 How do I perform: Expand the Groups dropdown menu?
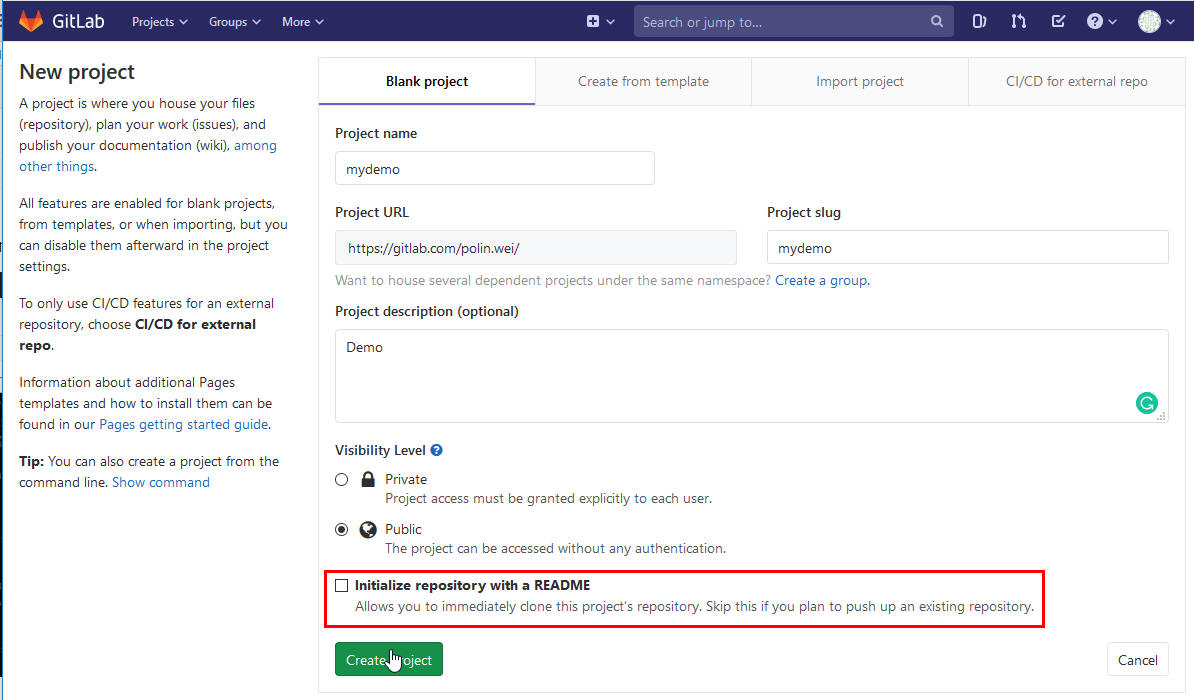pyautogui.click(x=235, y=21)
